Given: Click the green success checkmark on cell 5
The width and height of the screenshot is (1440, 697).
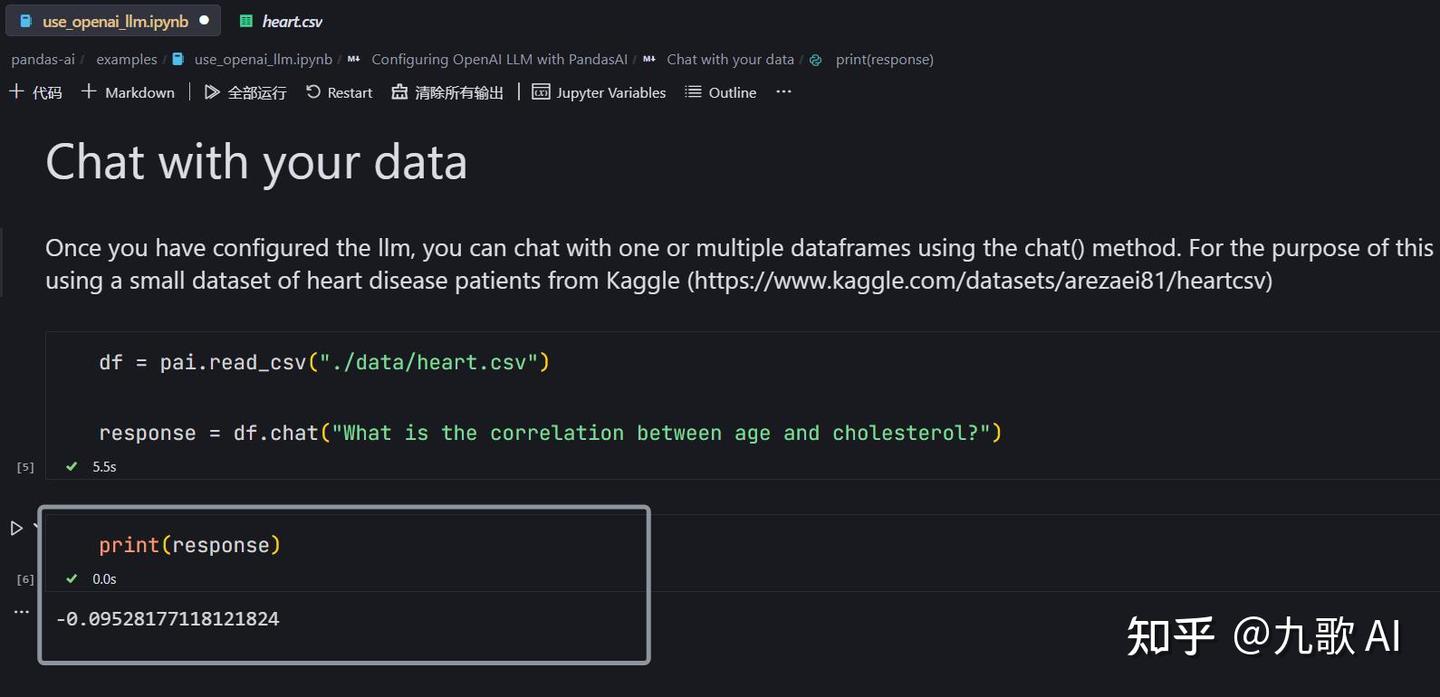Looking at the screenshot, I should (70, 466).
